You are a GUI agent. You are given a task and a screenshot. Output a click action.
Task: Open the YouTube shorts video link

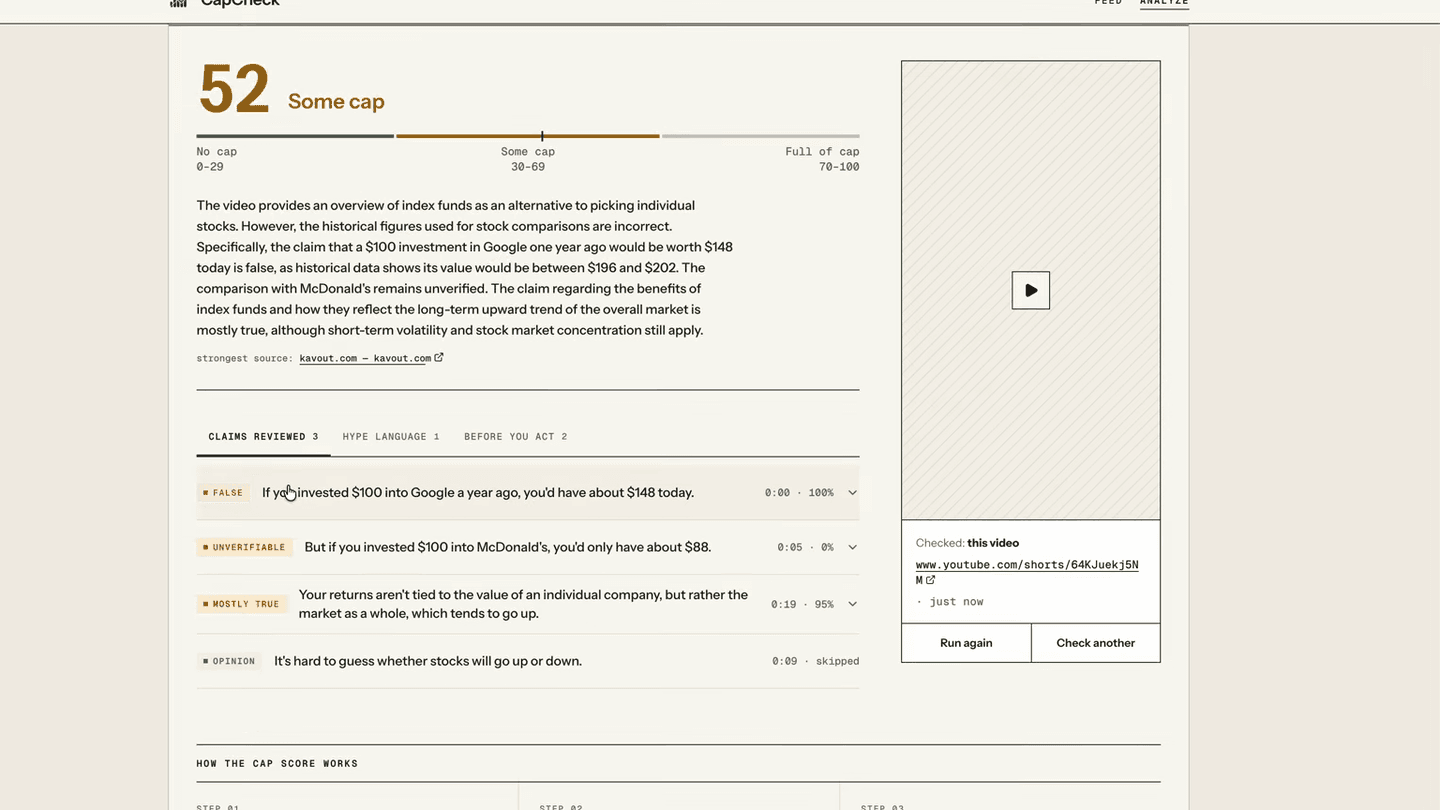[x=1027, y=572]
